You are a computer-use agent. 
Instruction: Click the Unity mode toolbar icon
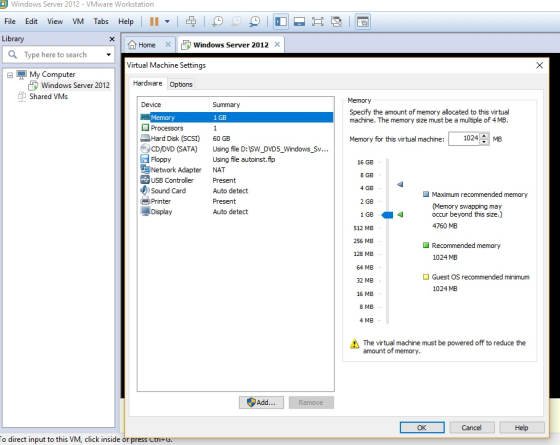point(336,22)
